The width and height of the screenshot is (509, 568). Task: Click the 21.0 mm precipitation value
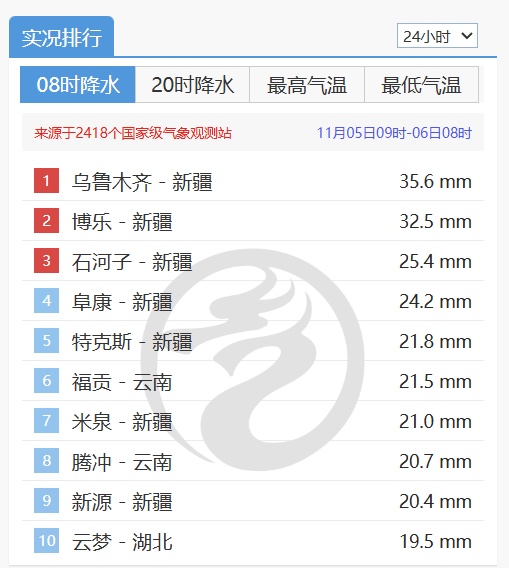pos(435,421)
